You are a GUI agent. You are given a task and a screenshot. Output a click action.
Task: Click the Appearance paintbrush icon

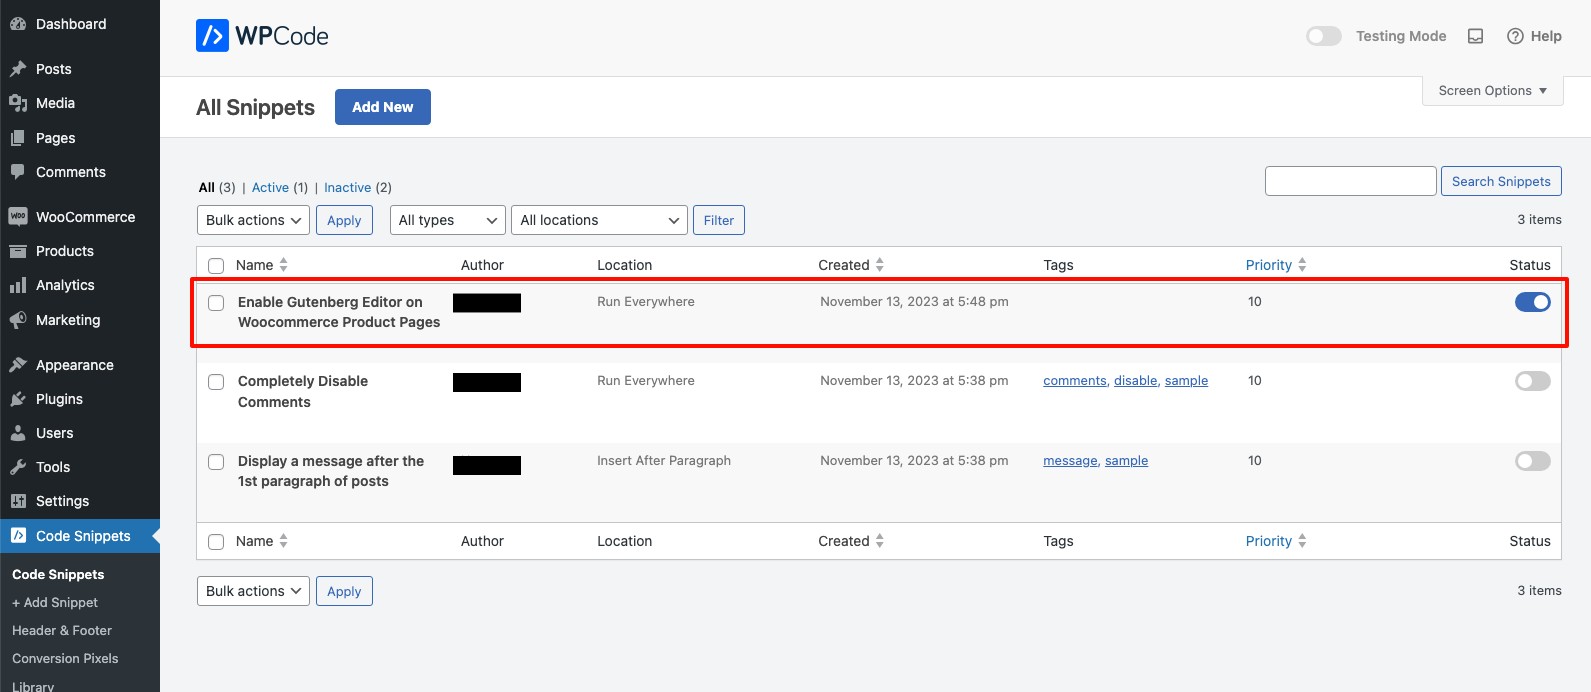(18, 365)
